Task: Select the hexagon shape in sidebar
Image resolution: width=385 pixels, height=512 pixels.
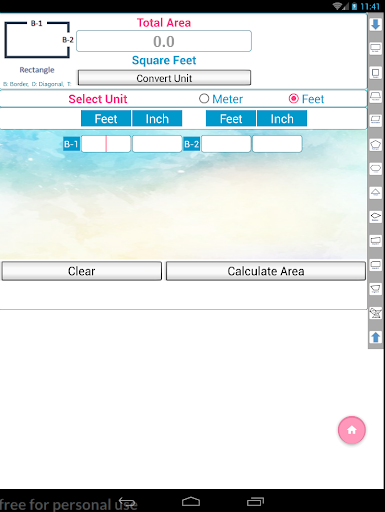Action: pyautogui.click(x=376, y=168)
